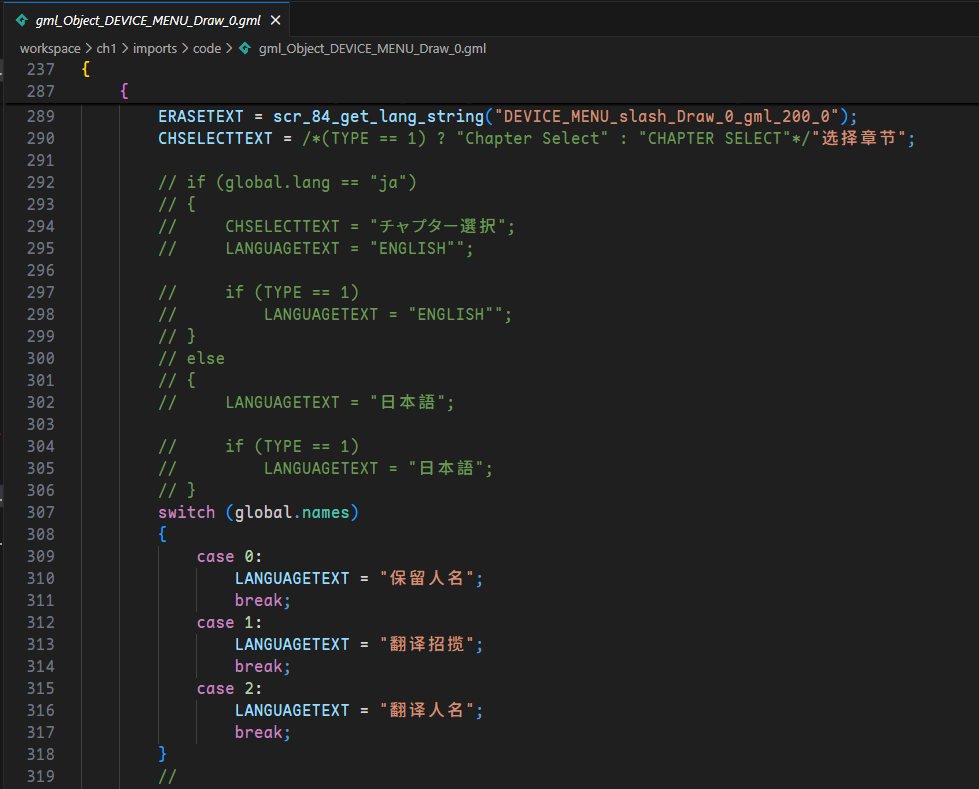Open the imports breadcrumb folder
The height and width of the screenshot is (789, 979).
tap(155, 49)
